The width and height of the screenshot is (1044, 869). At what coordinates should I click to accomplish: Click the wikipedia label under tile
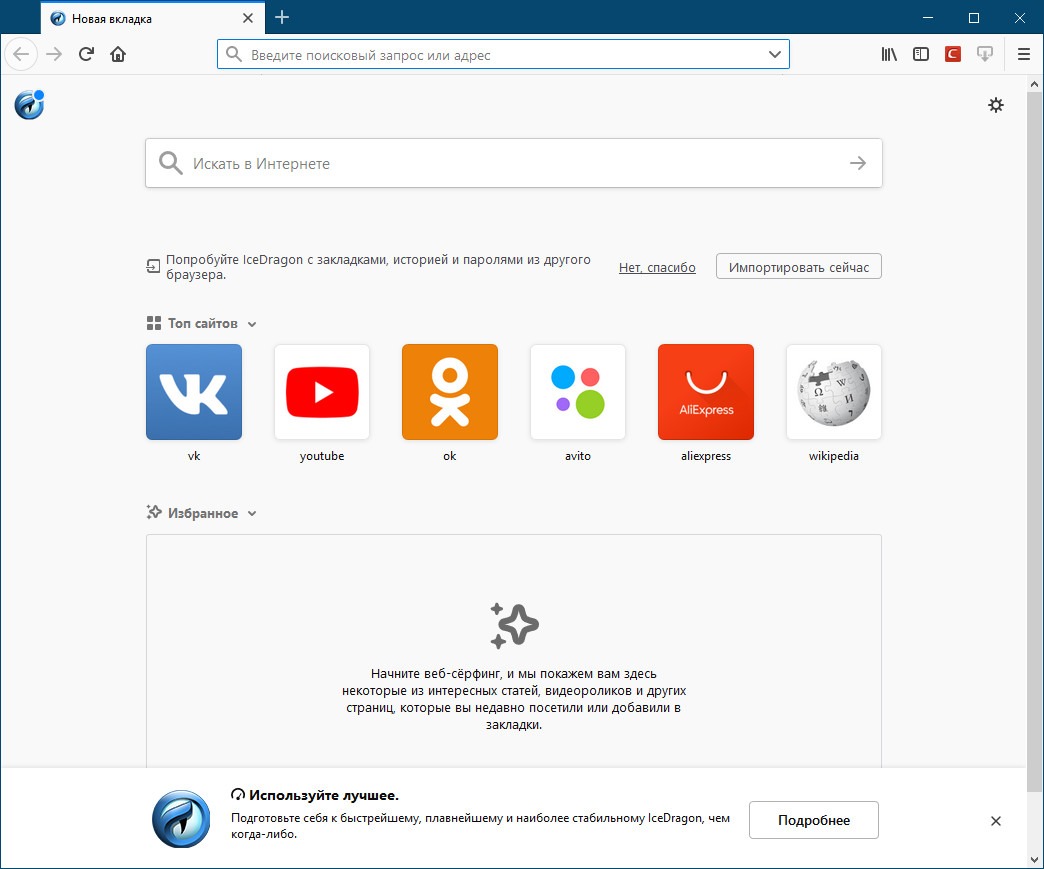coord(834,456)
